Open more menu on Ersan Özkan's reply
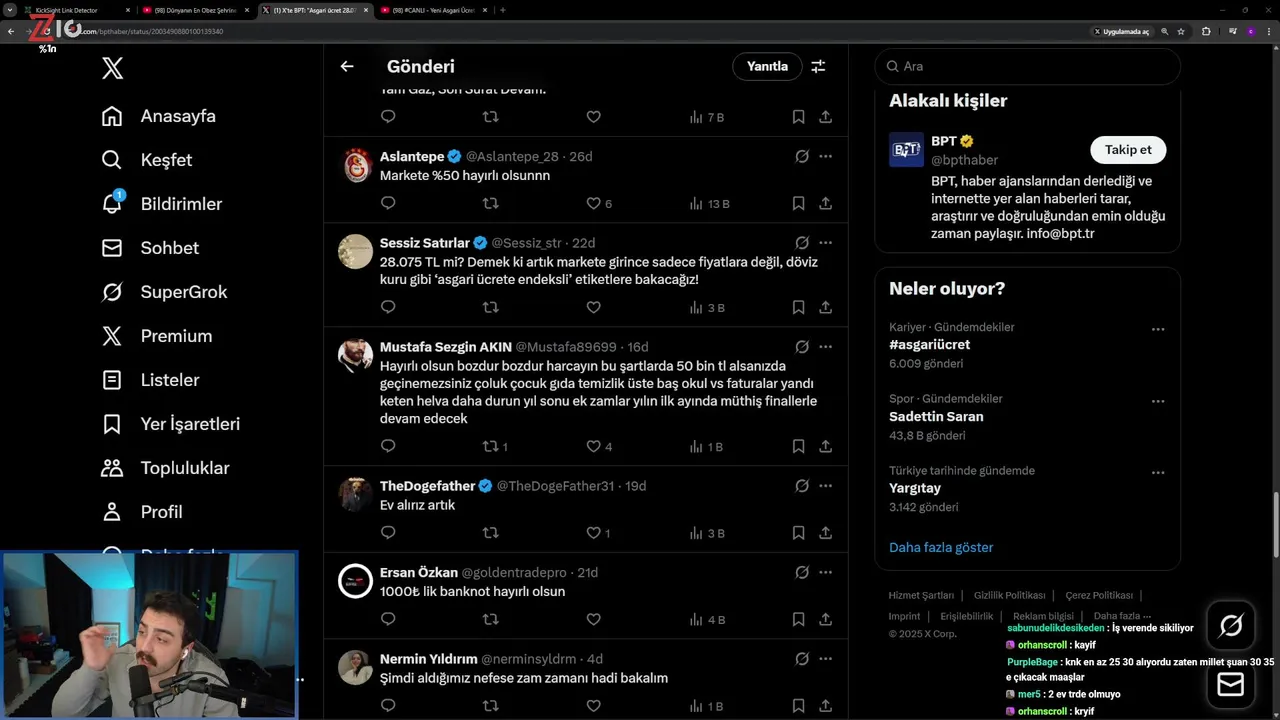This screenshot has height=720, width=1280. tap(825, 572)
